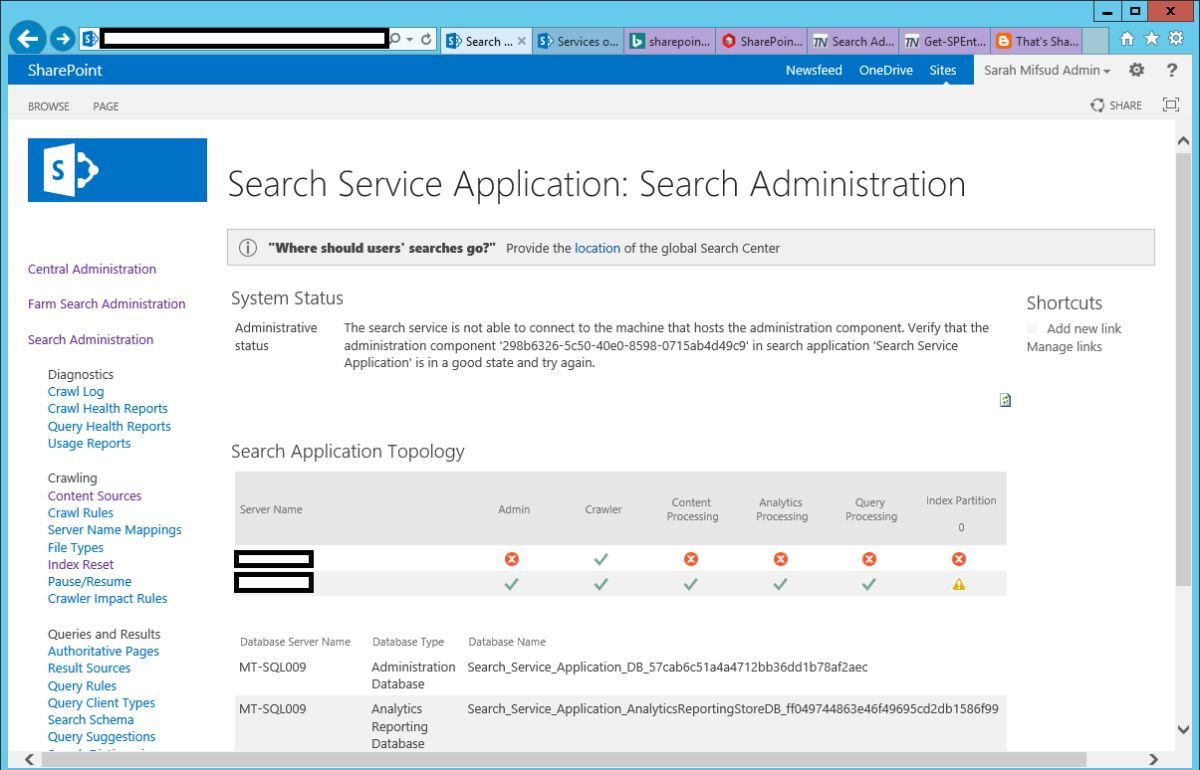
Task: Open Crawler Impact Rules link
Action: [x=108, y=599]
